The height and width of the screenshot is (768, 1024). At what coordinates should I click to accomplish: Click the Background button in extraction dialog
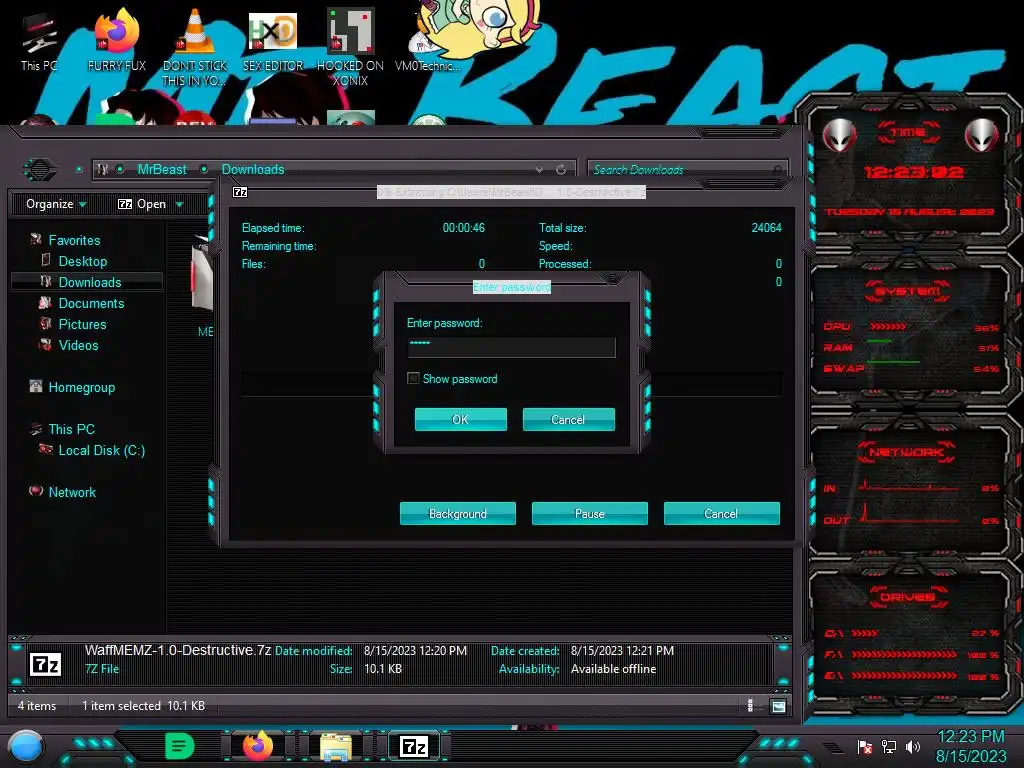[x=458, y=513]
